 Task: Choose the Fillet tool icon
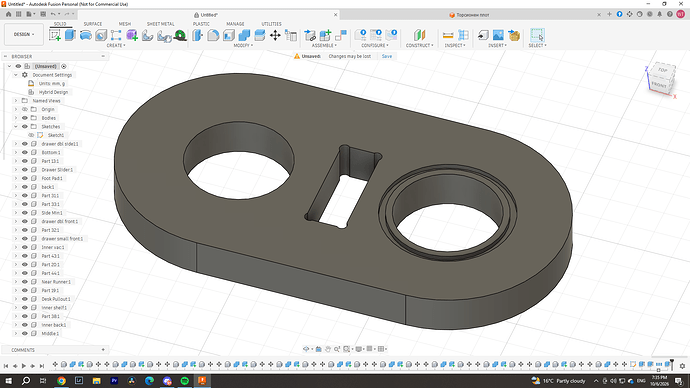pyautogui.click(x=213, y=35)
